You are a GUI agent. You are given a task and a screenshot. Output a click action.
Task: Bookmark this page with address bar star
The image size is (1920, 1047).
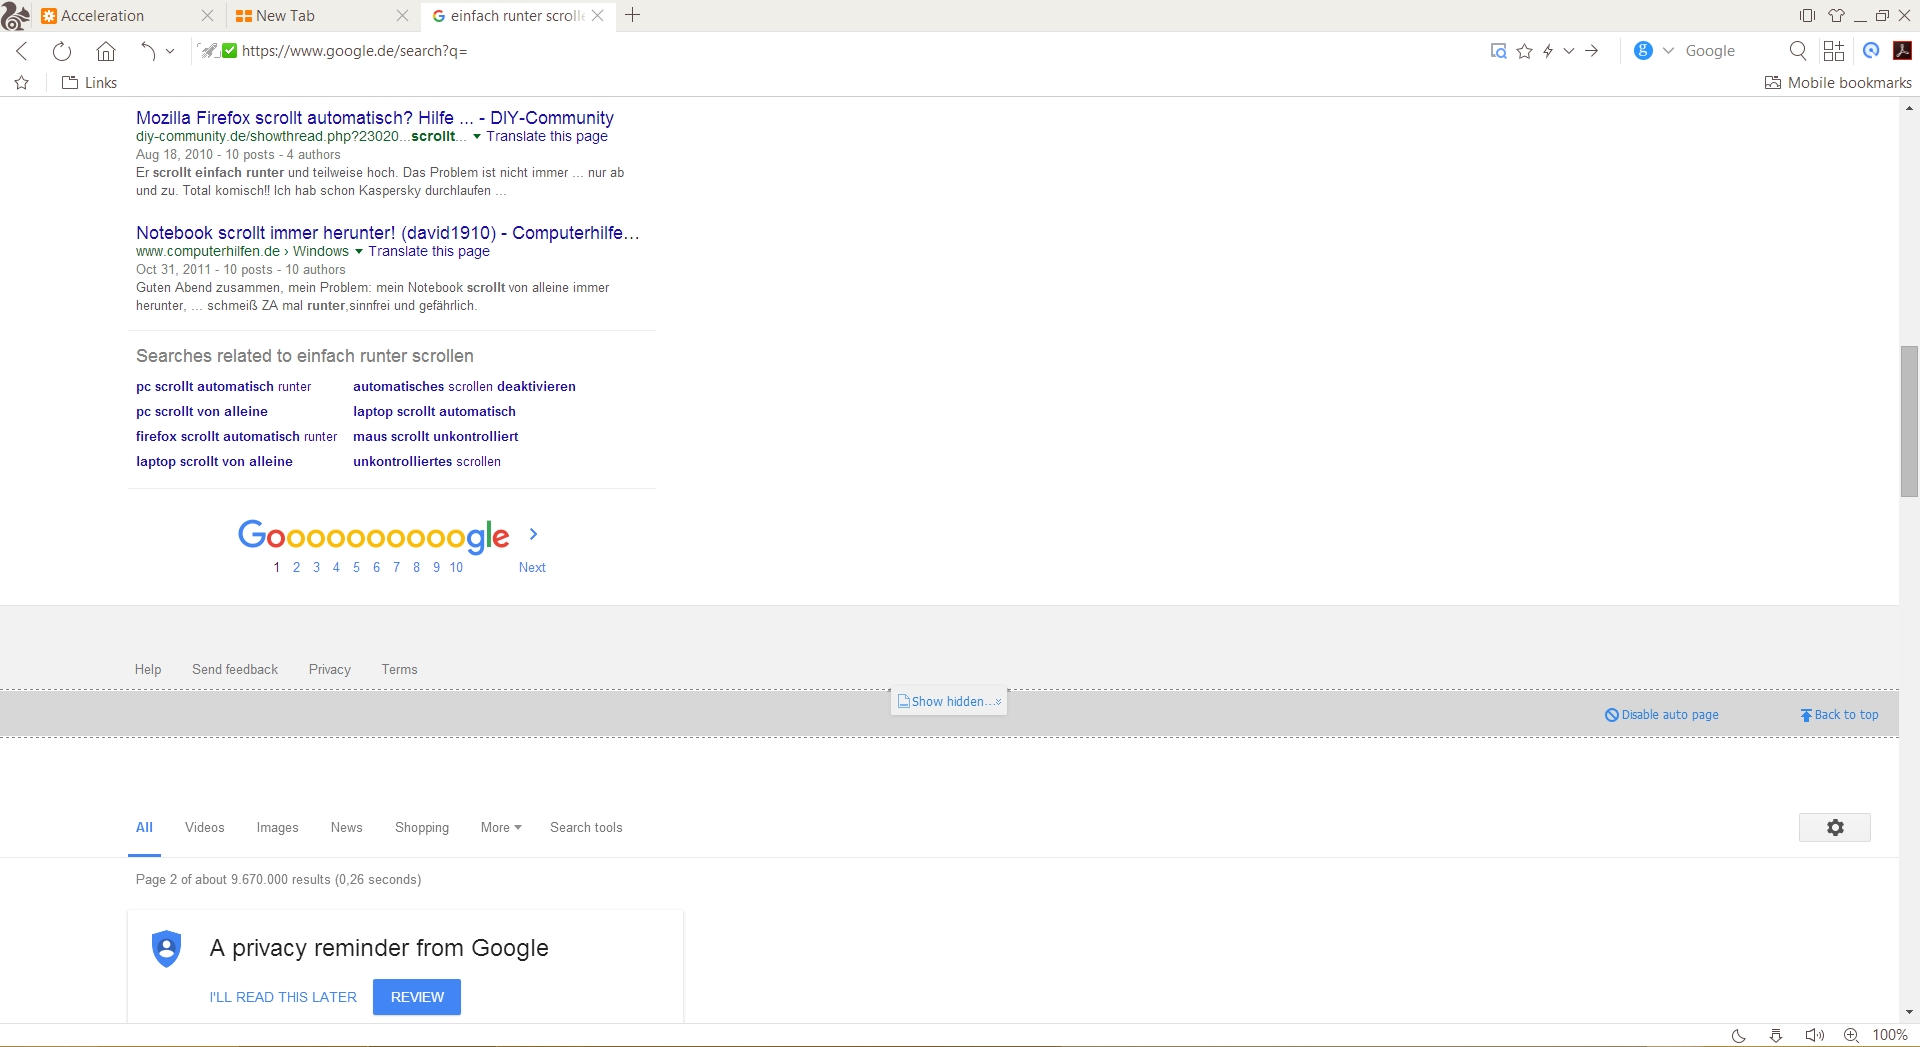(x=1525, y=51)
